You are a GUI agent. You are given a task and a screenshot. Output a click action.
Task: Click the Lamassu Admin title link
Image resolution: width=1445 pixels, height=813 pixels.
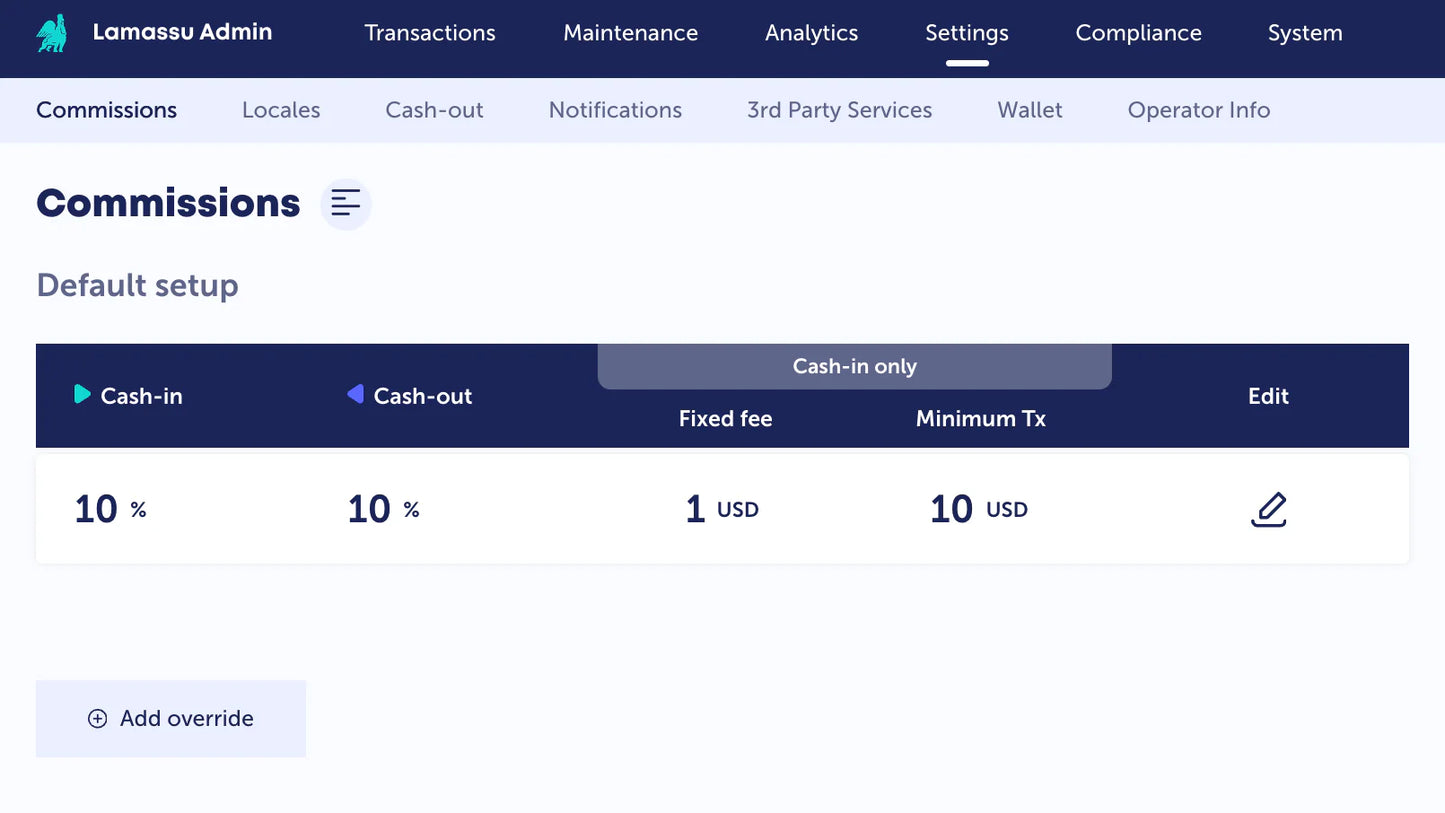click(182, 32)
